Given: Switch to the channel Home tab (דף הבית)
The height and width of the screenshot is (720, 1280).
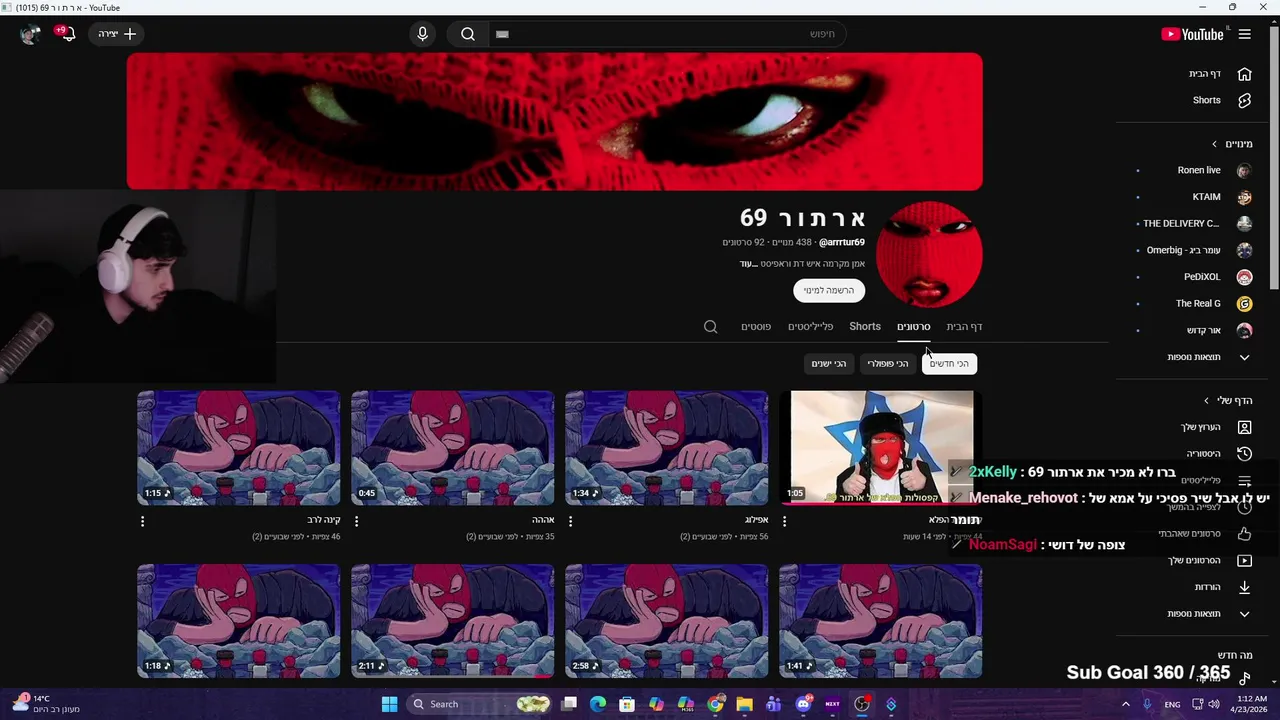Looking at the screenshot, I should (964, 327).
